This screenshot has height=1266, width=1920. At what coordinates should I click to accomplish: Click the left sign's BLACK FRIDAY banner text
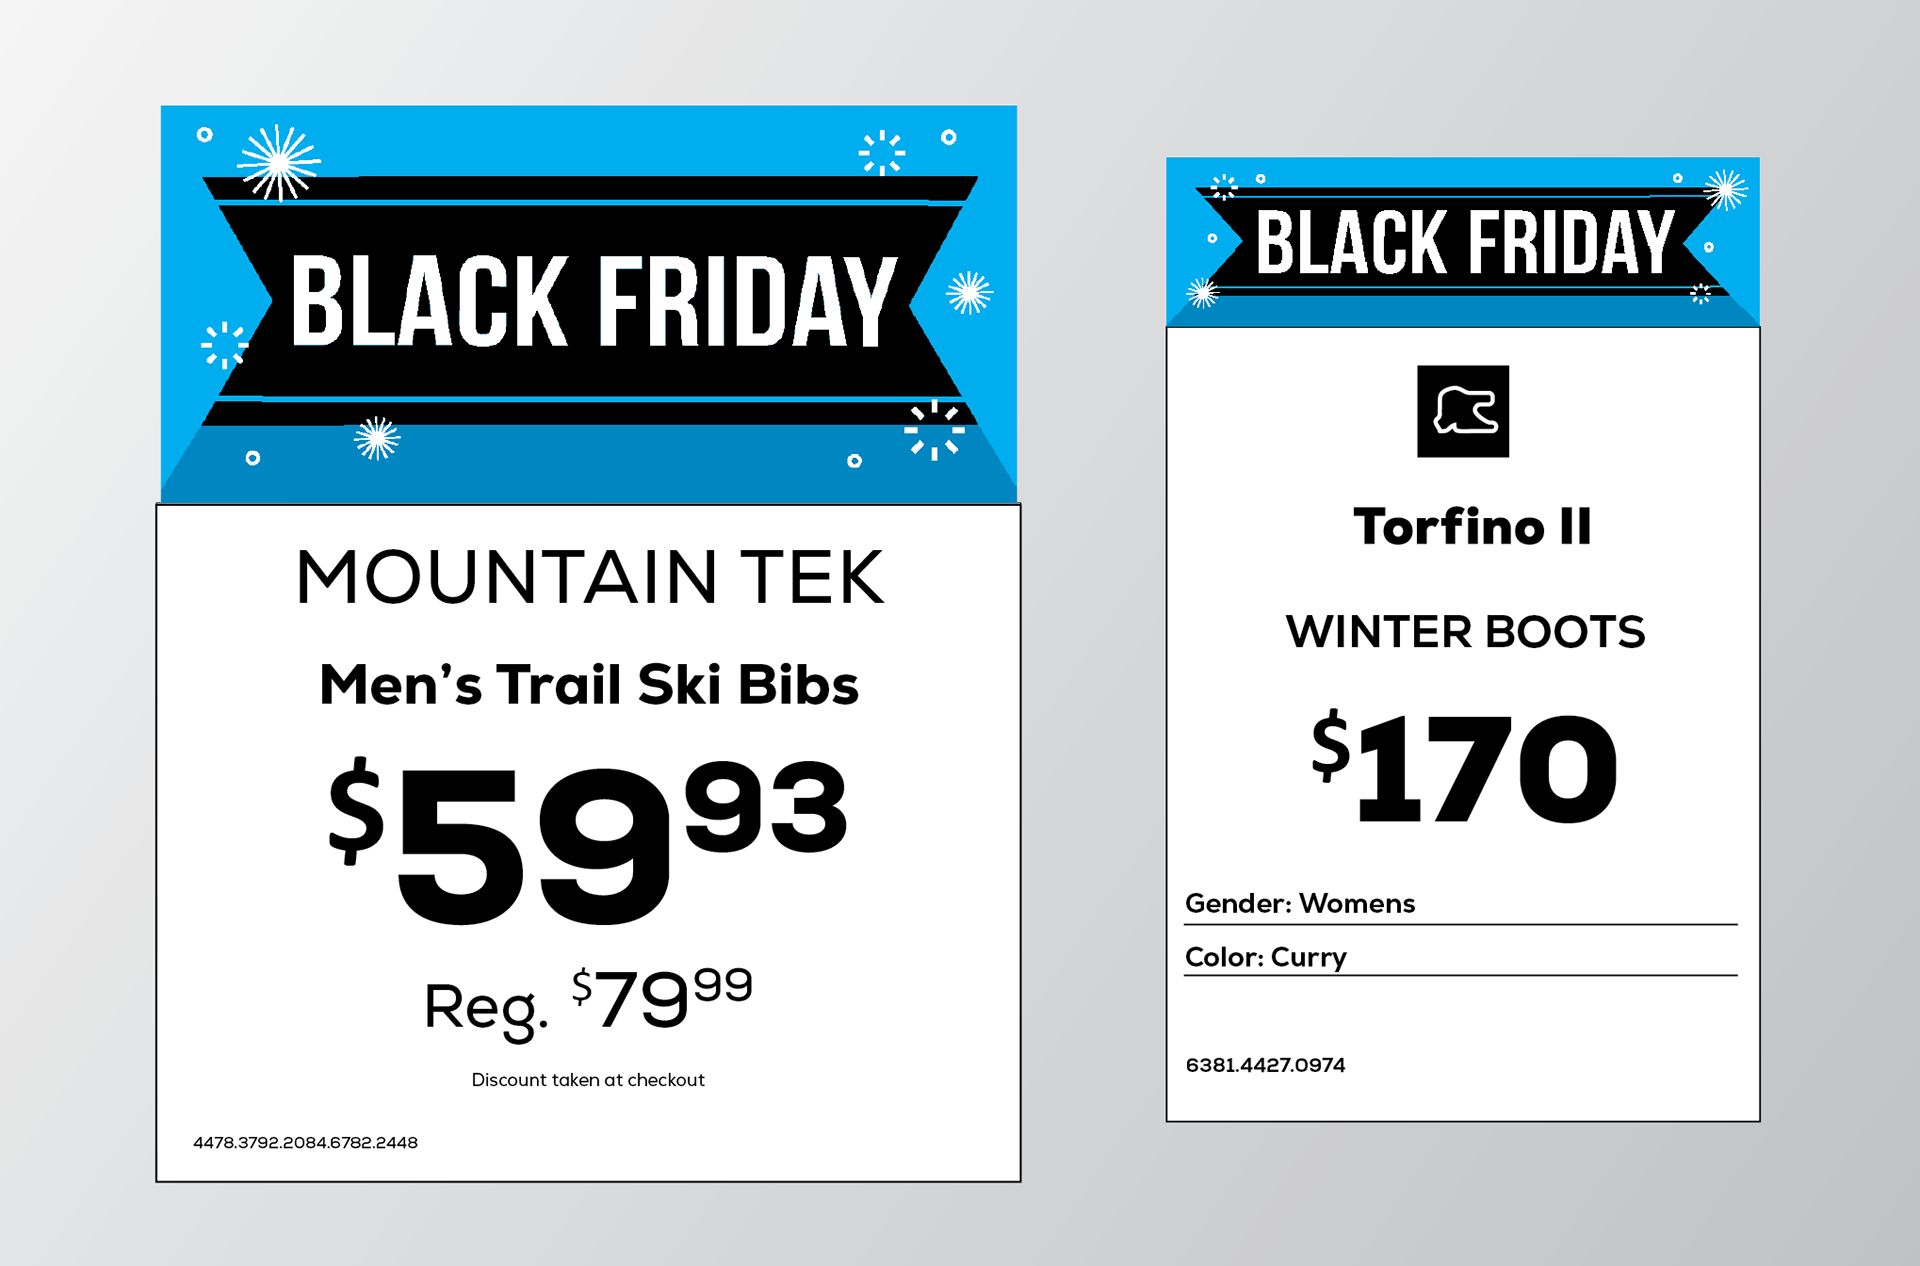(x=594, y=301)
